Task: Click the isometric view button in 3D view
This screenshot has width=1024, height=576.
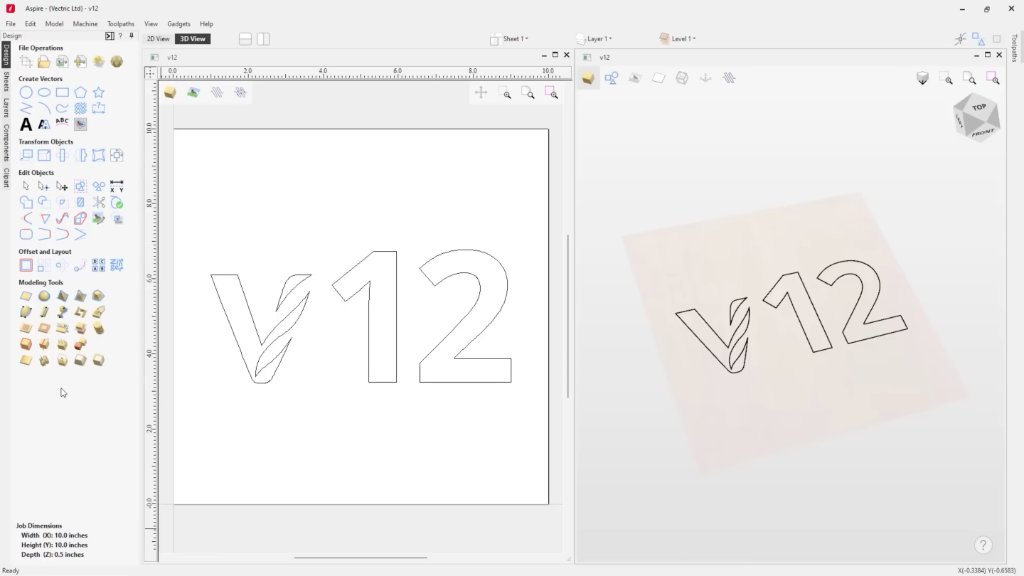Action: (922, 78)
